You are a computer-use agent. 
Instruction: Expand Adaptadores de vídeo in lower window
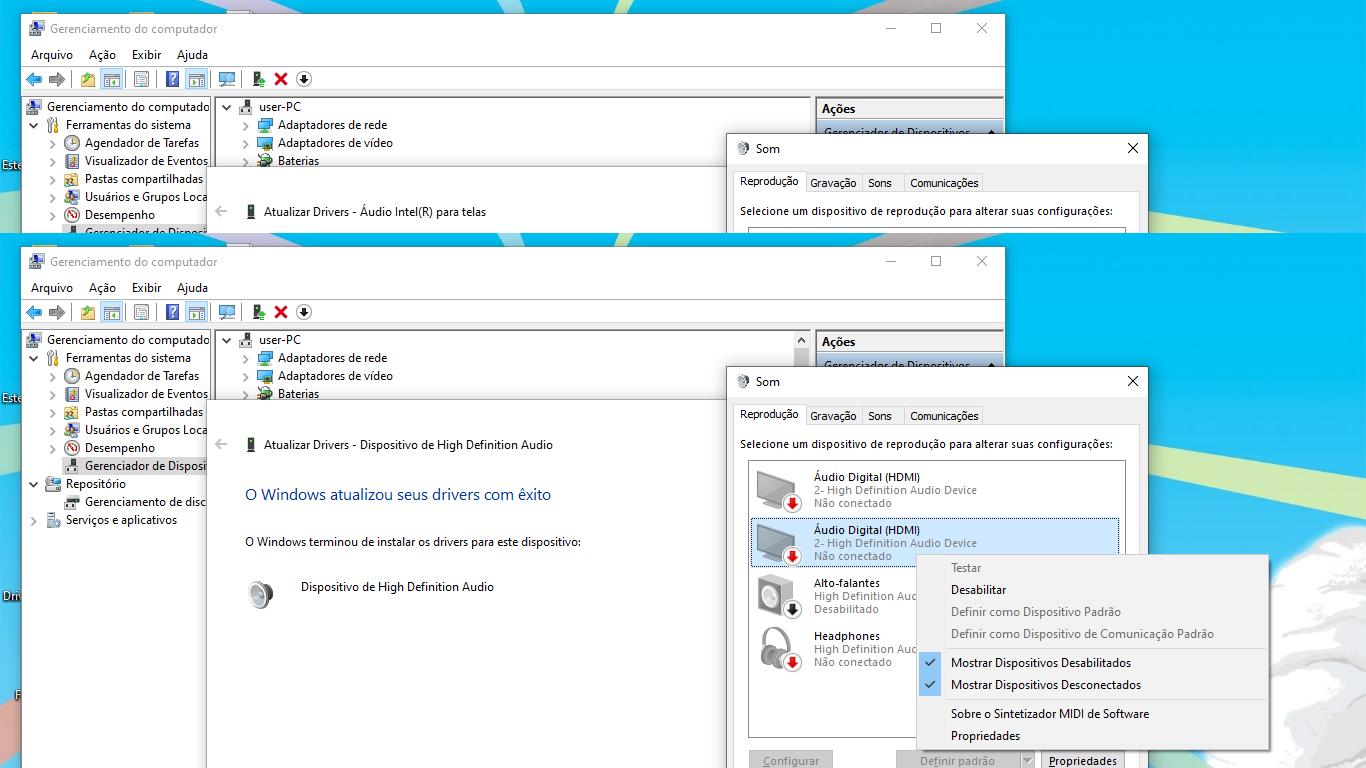click(x=246, y=376)
